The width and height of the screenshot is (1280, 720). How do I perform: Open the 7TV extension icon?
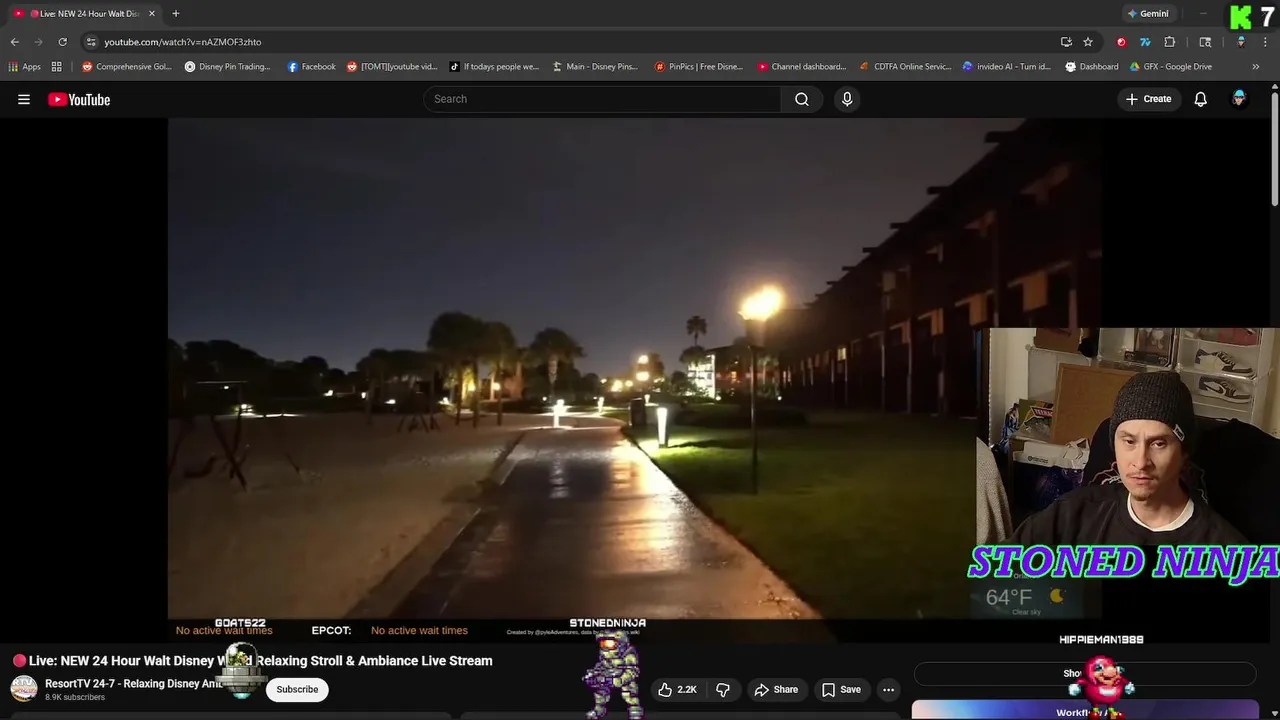(x=1145, y=42)
